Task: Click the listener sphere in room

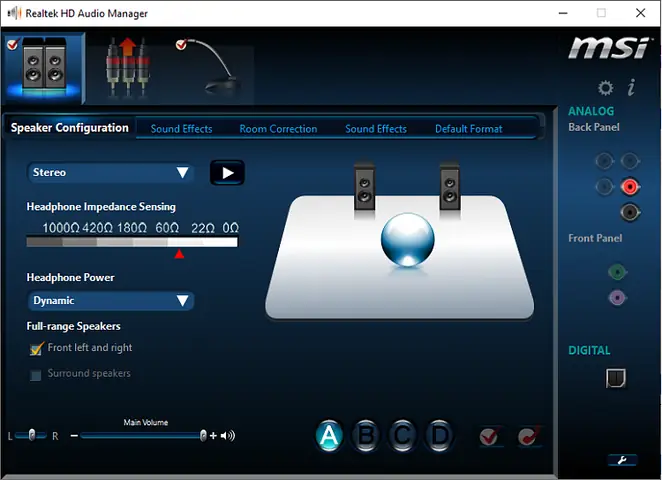Action: 407,239
